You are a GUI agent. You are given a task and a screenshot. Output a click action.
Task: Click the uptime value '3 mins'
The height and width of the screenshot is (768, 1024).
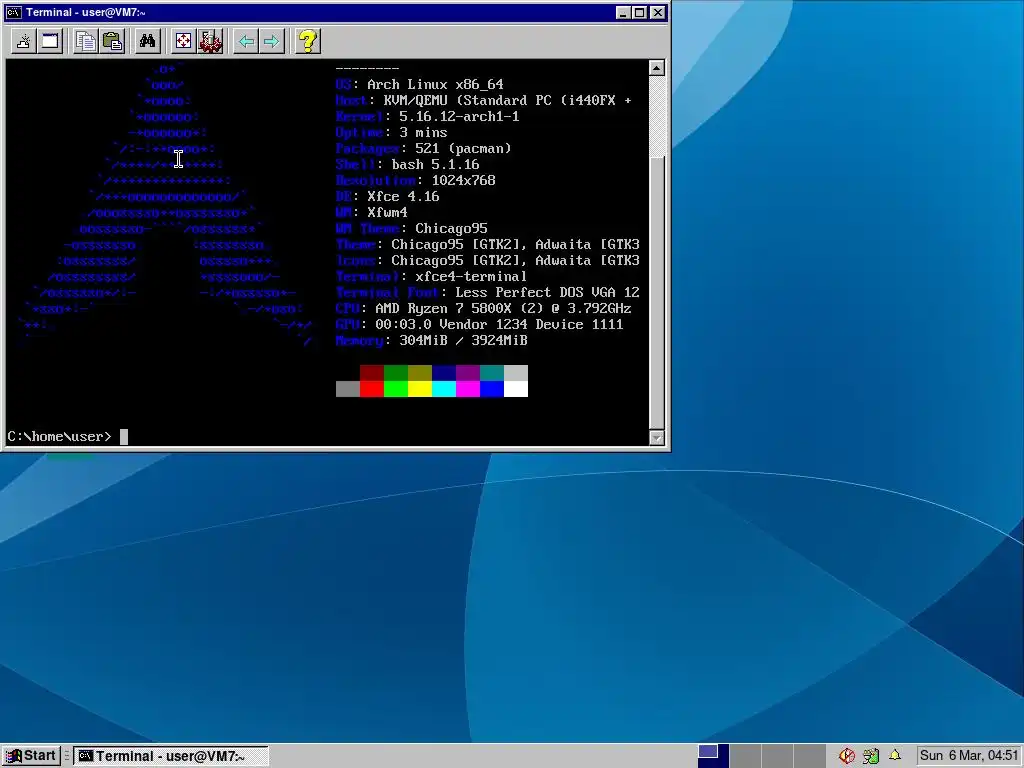(x=423, y=133)
